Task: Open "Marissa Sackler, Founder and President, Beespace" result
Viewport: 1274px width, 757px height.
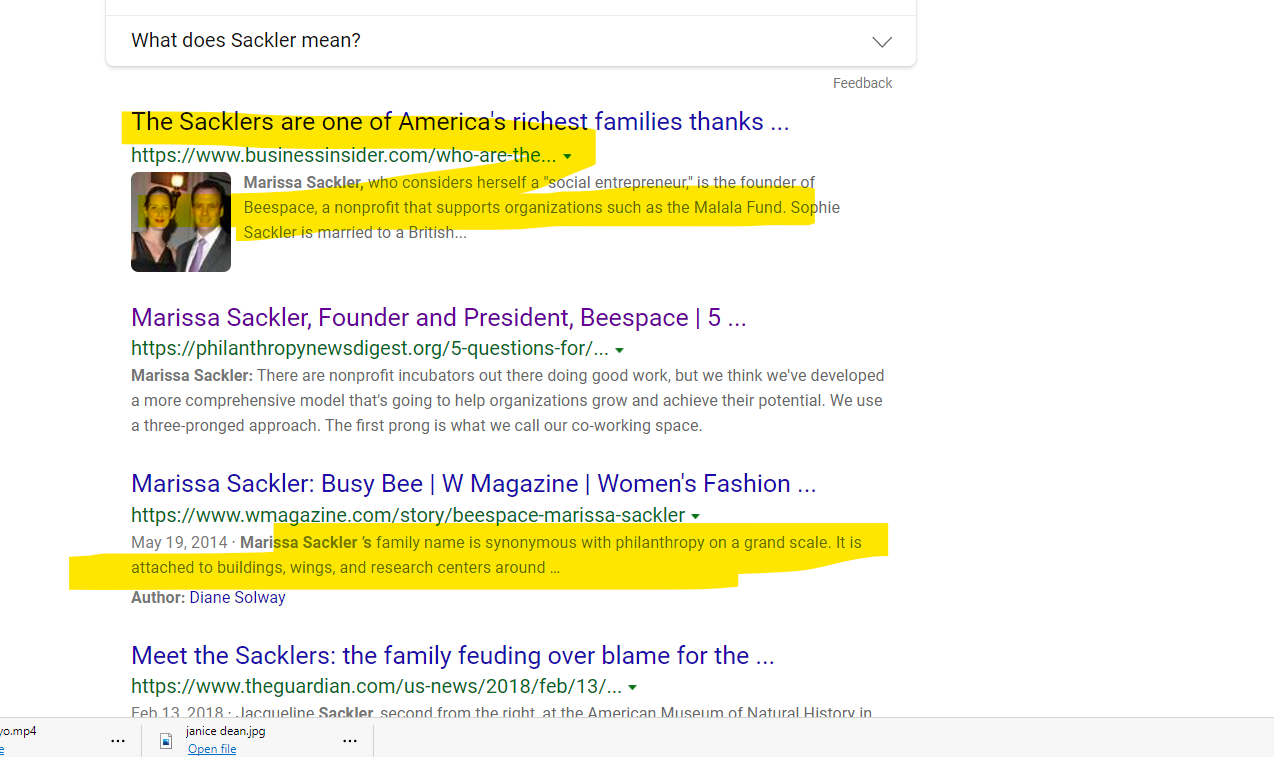Action: [439, 318]
